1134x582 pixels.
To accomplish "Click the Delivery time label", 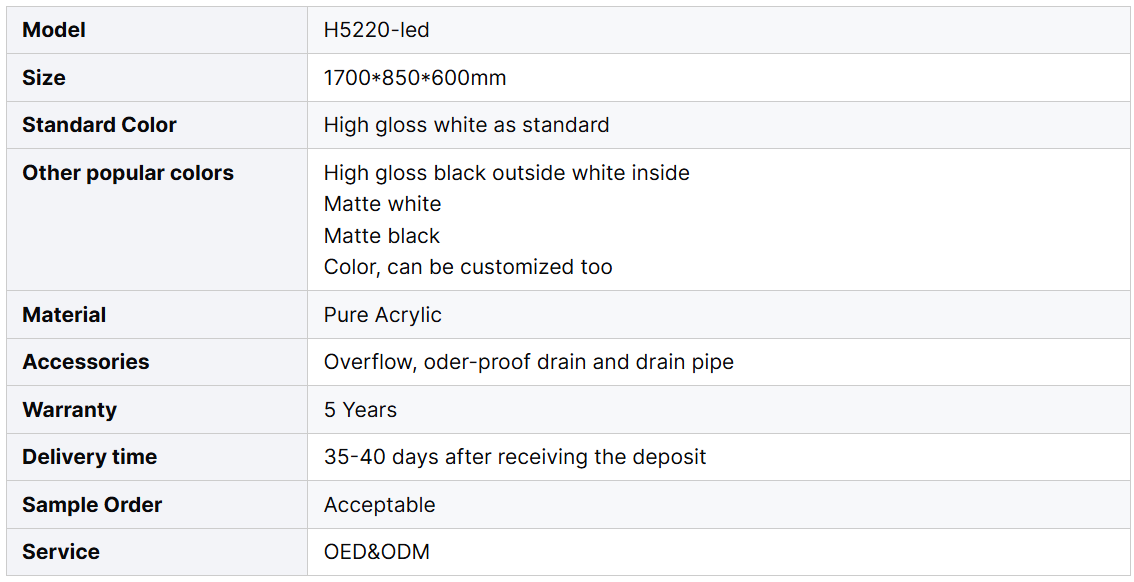I will pos(89,457).
